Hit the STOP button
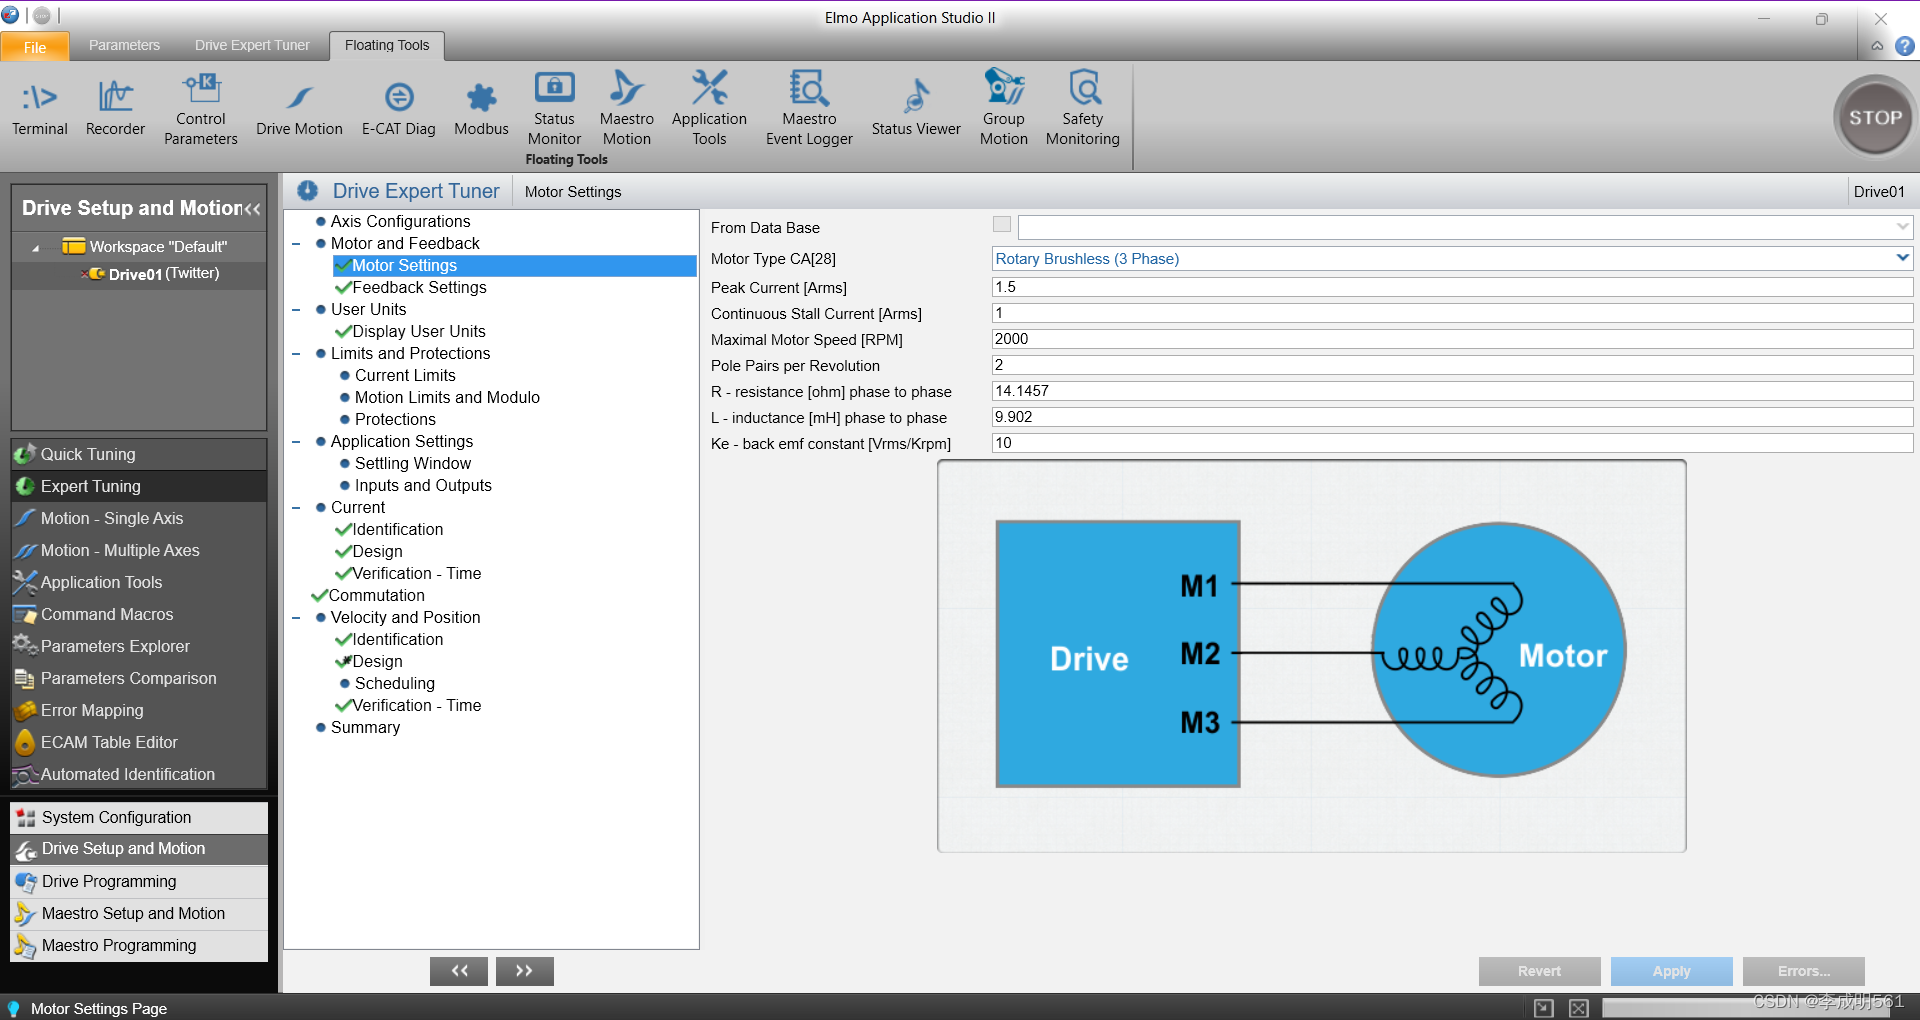This screenshot has width=1920, height=1020. 1875,118
